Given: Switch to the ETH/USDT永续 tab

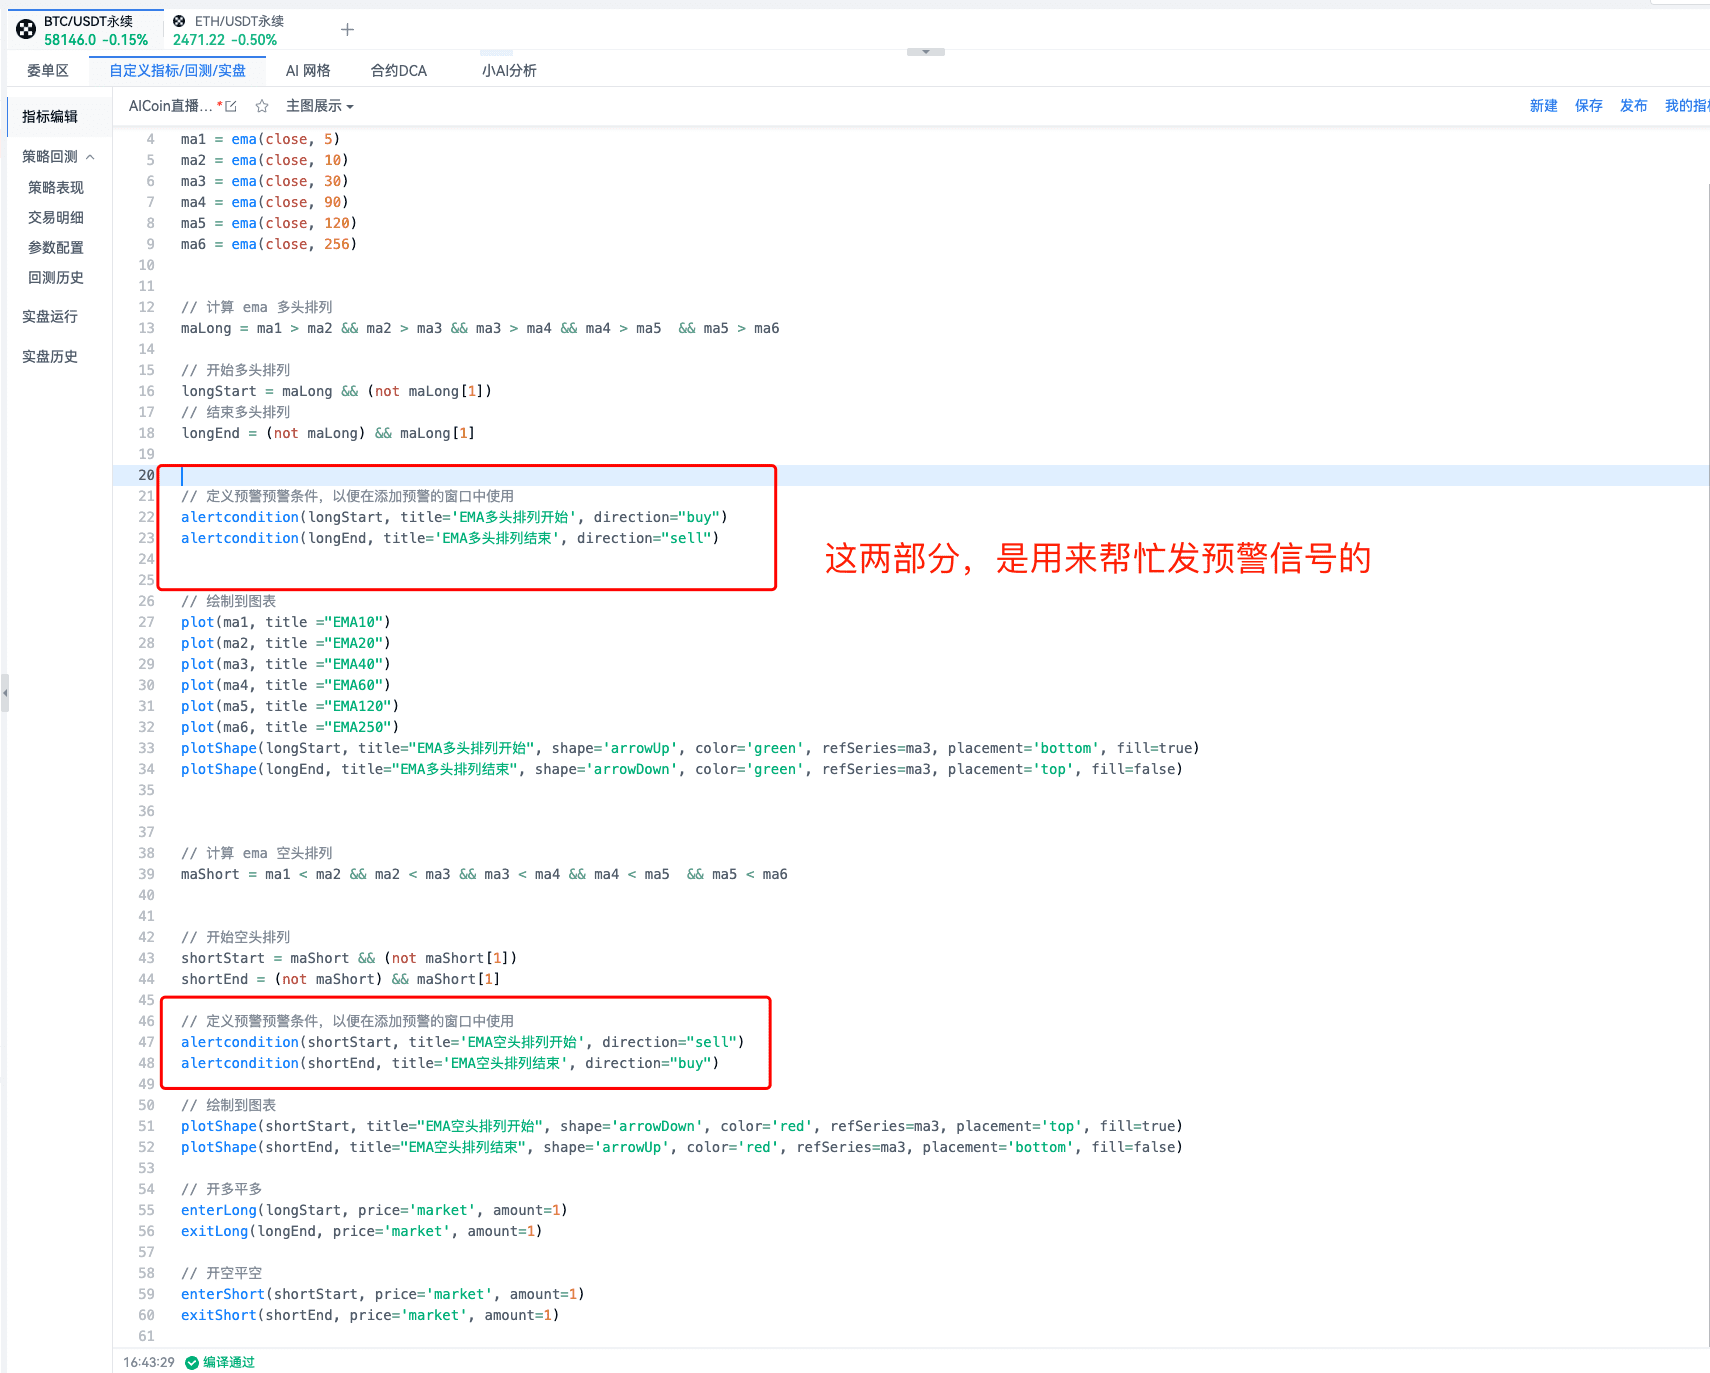Looking at the screenshot, I should (x=228, y=30).
